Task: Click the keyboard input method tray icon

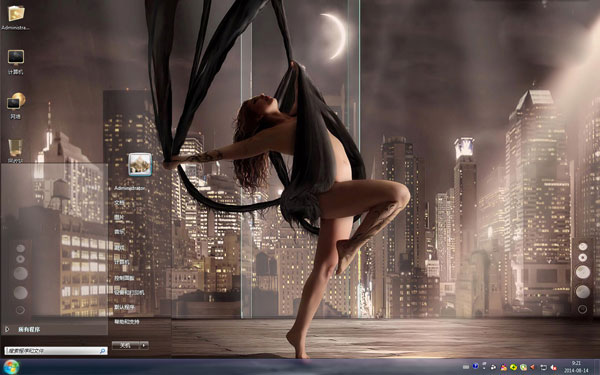Action: pyautogui.click(x=466, y=367)
